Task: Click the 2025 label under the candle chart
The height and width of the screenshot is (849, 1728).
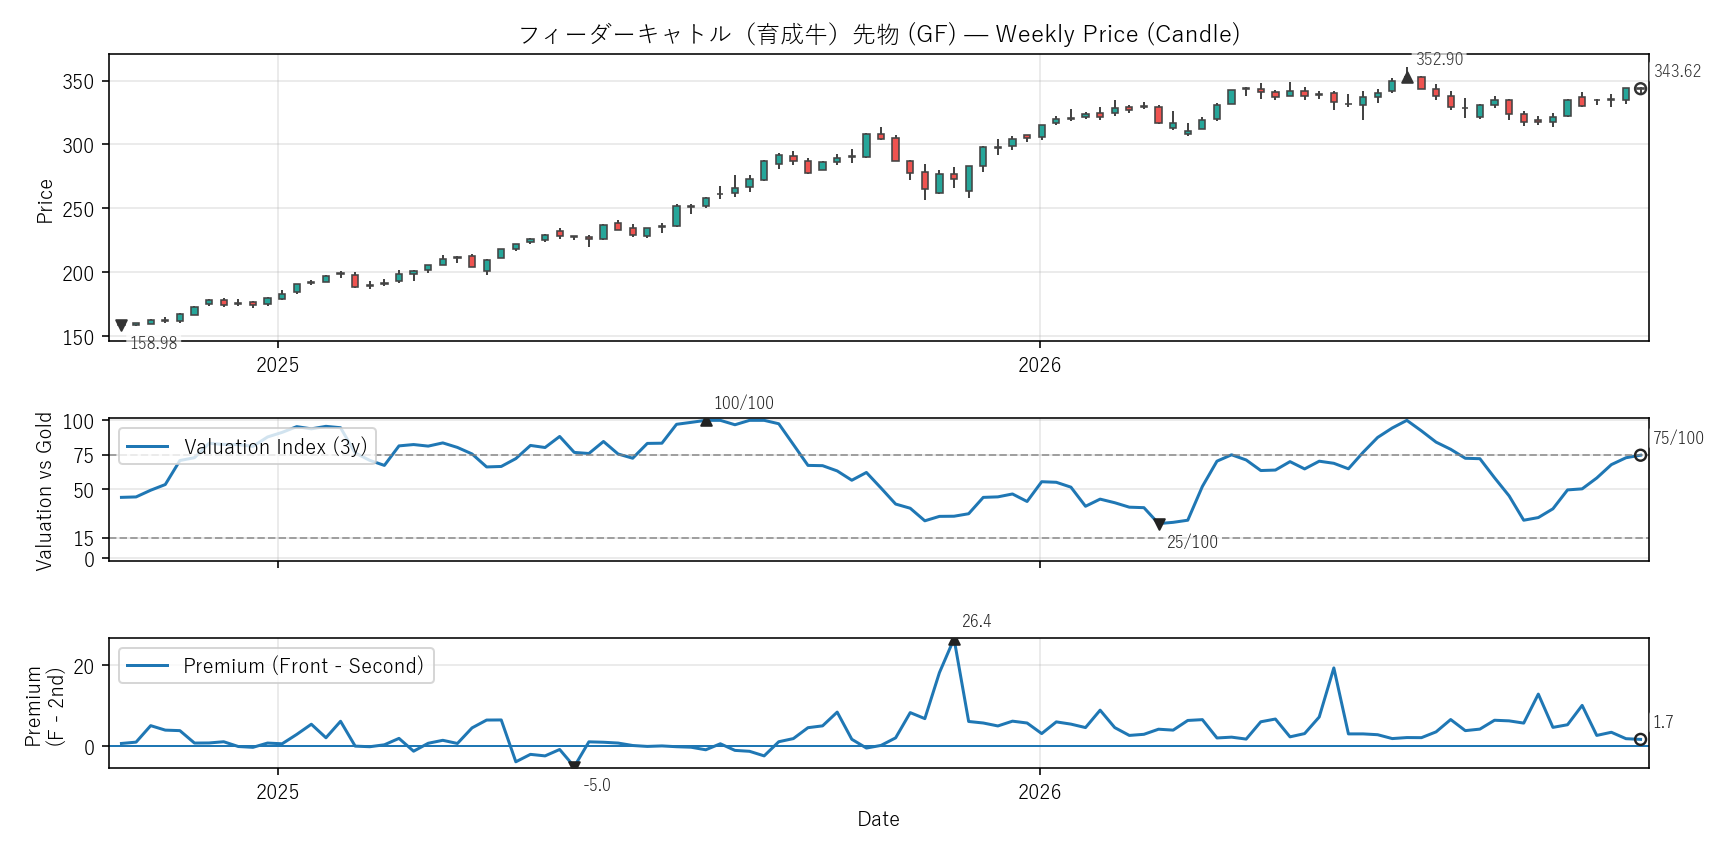Action: pyautogui.click(x=278, y=365)
